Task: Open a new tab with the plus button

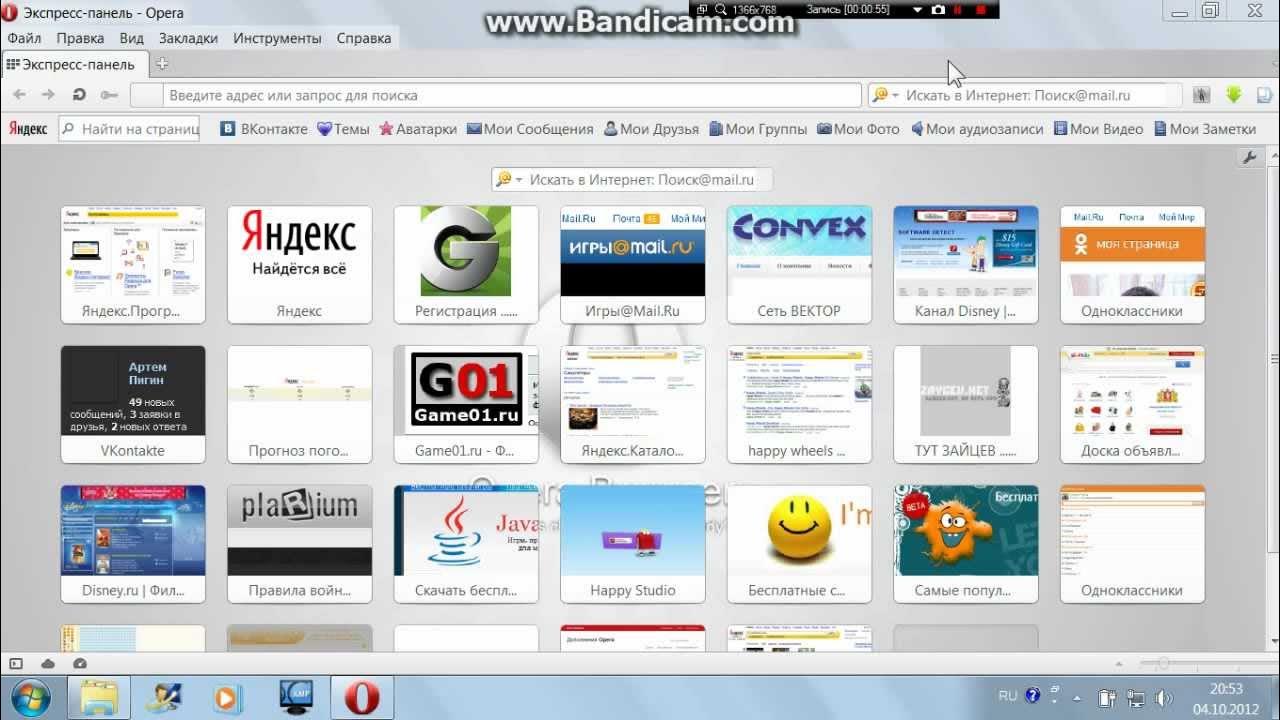Action: 162,64
